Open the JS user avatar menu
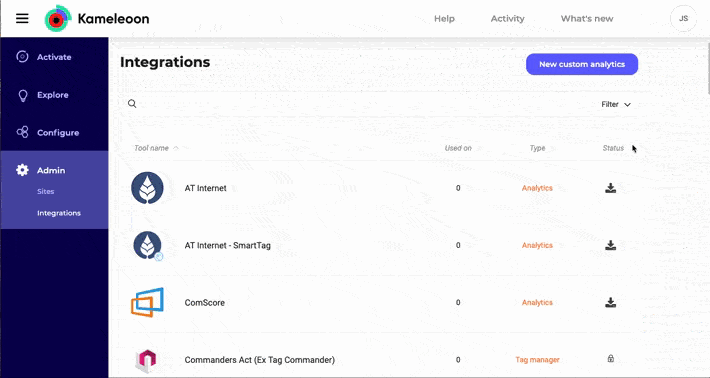Screen dimensions: 710x378 tap(683, 19)
